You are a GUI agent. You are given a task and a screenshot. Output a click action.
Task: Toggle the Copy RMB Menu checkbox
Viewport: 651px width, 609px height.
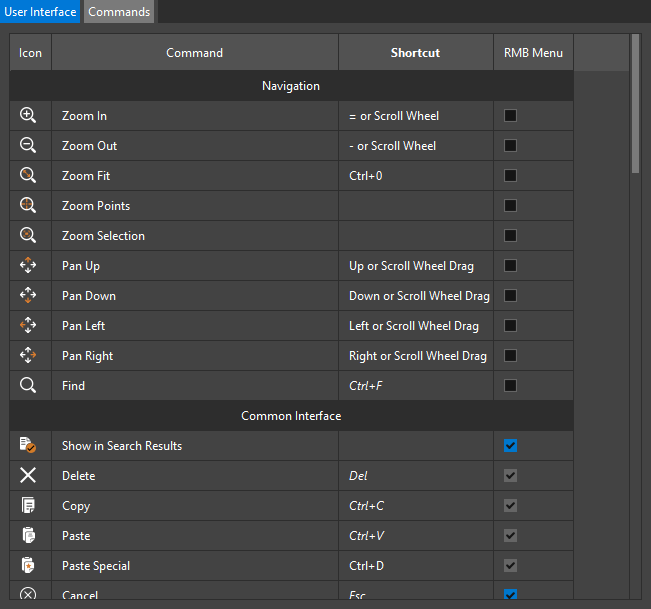[510, 505]
